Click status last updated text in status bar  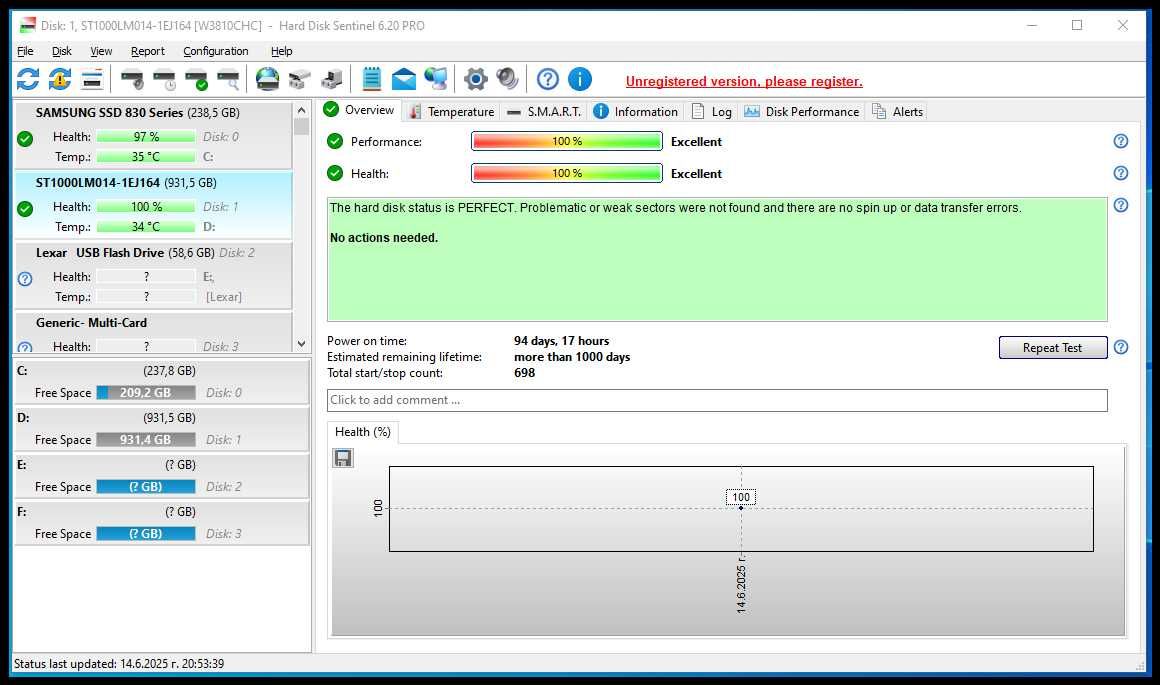coord(118,664)
